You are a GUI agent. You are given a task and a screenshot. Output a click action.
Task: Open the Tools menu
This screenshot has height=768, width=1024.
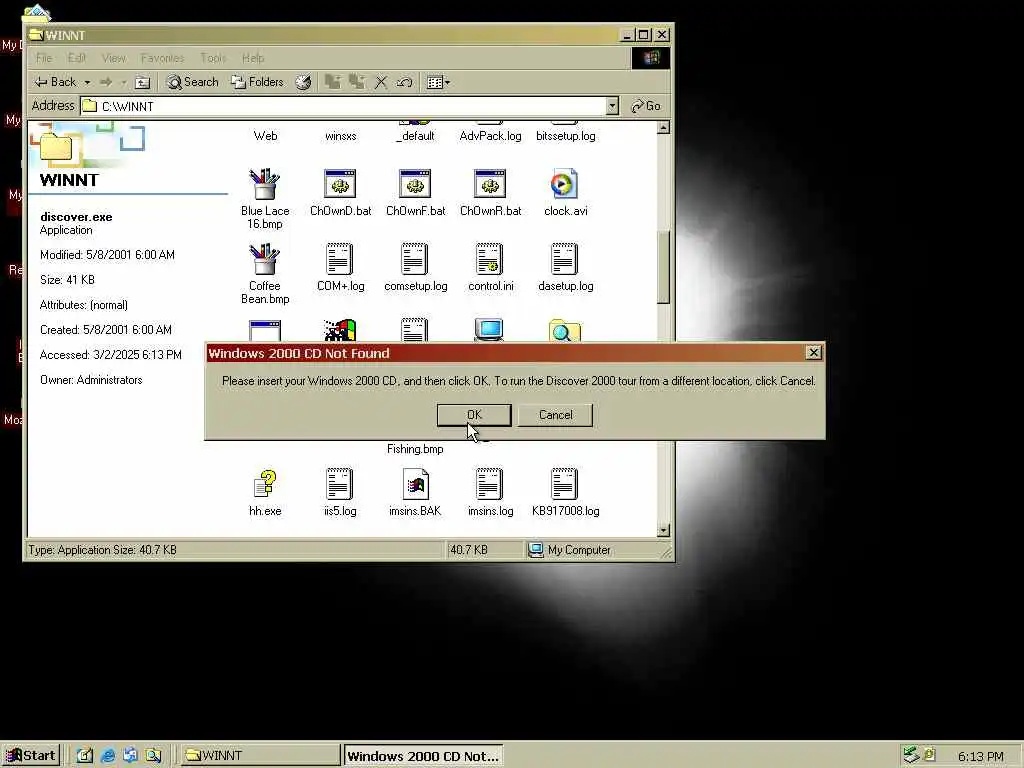tap(213, 58)
